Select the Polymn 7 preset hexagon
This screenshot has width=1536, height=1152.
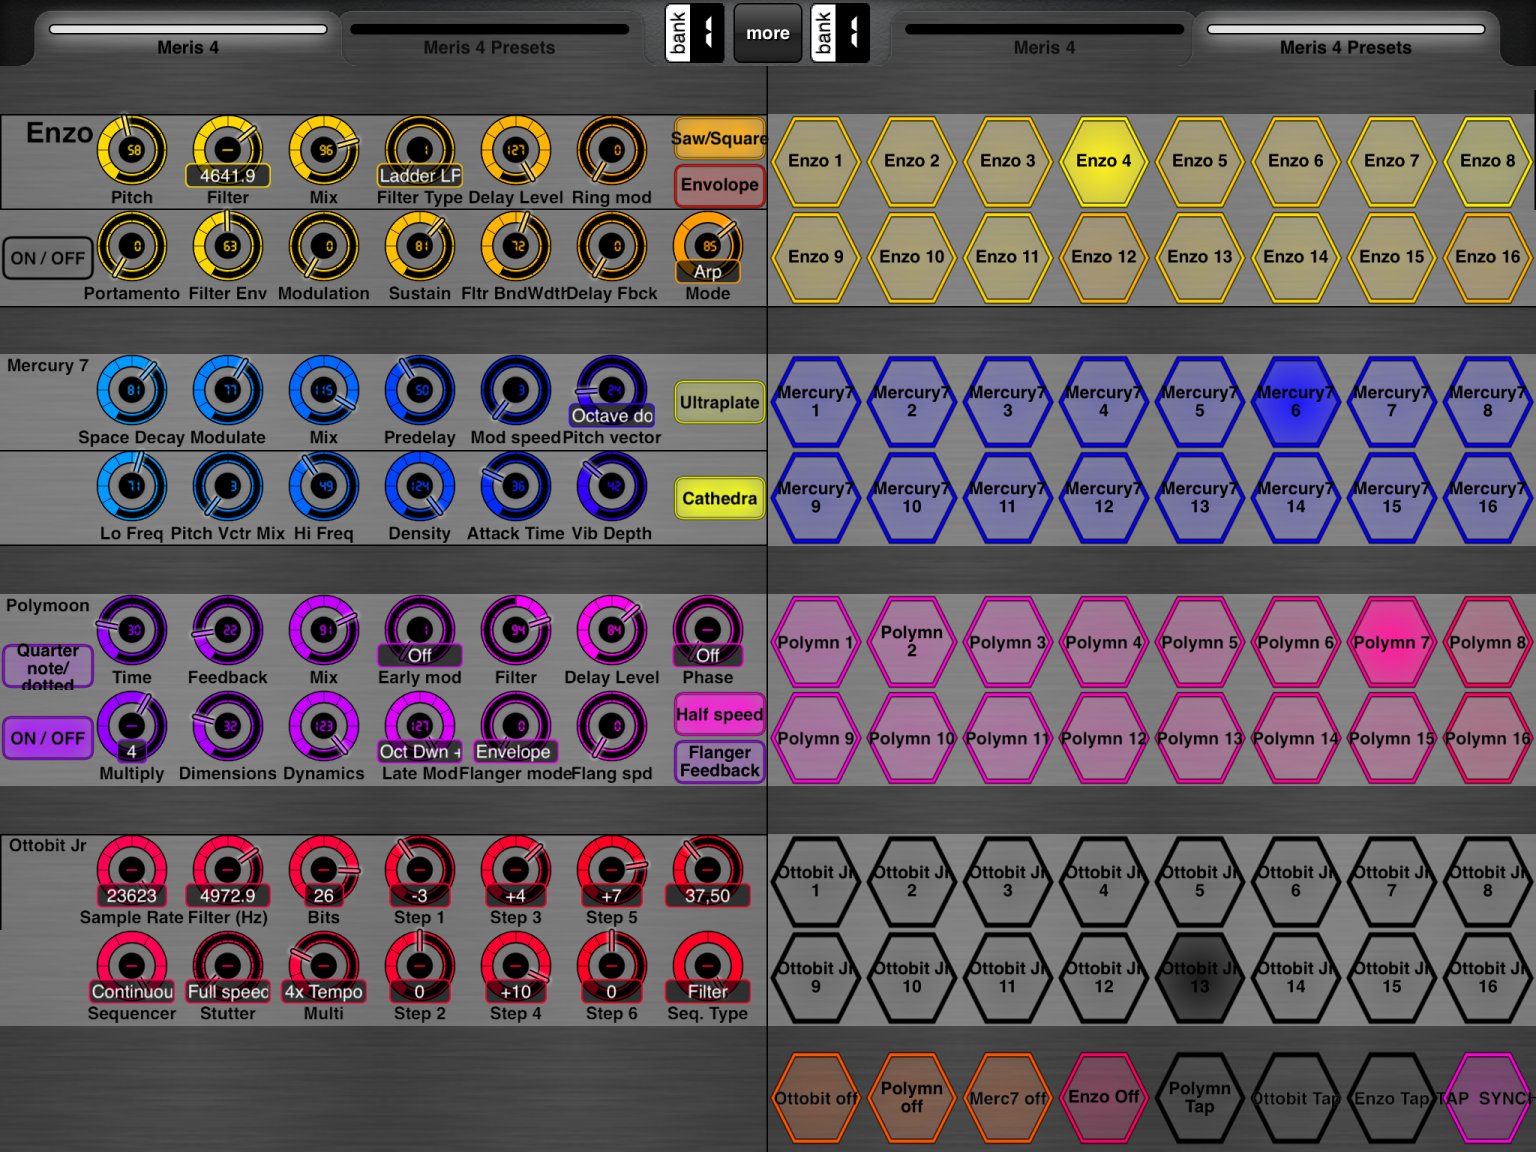pos(1391,642)
